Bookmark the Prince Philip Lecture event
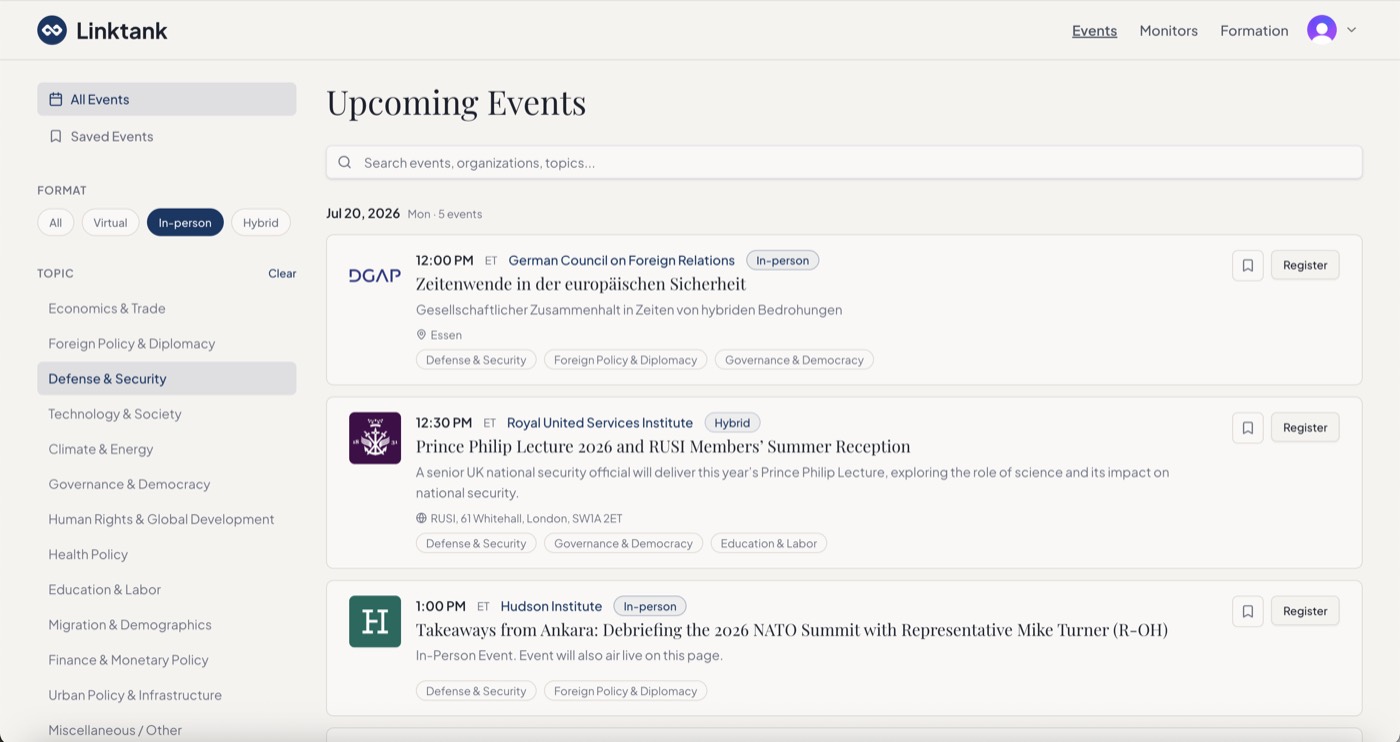 (1248, 427)
